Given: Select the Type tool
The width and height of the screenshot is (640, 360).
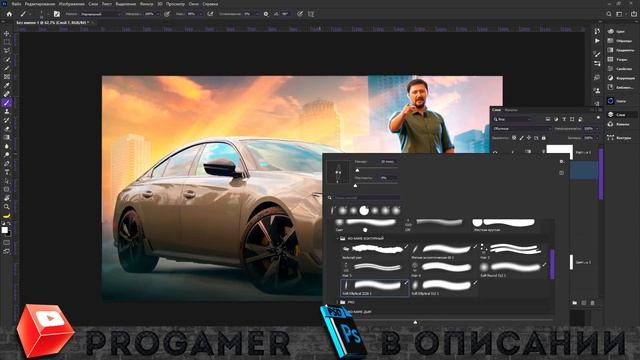Looking at the screenshot, I should pyautogui.click(x=7, y=172).
